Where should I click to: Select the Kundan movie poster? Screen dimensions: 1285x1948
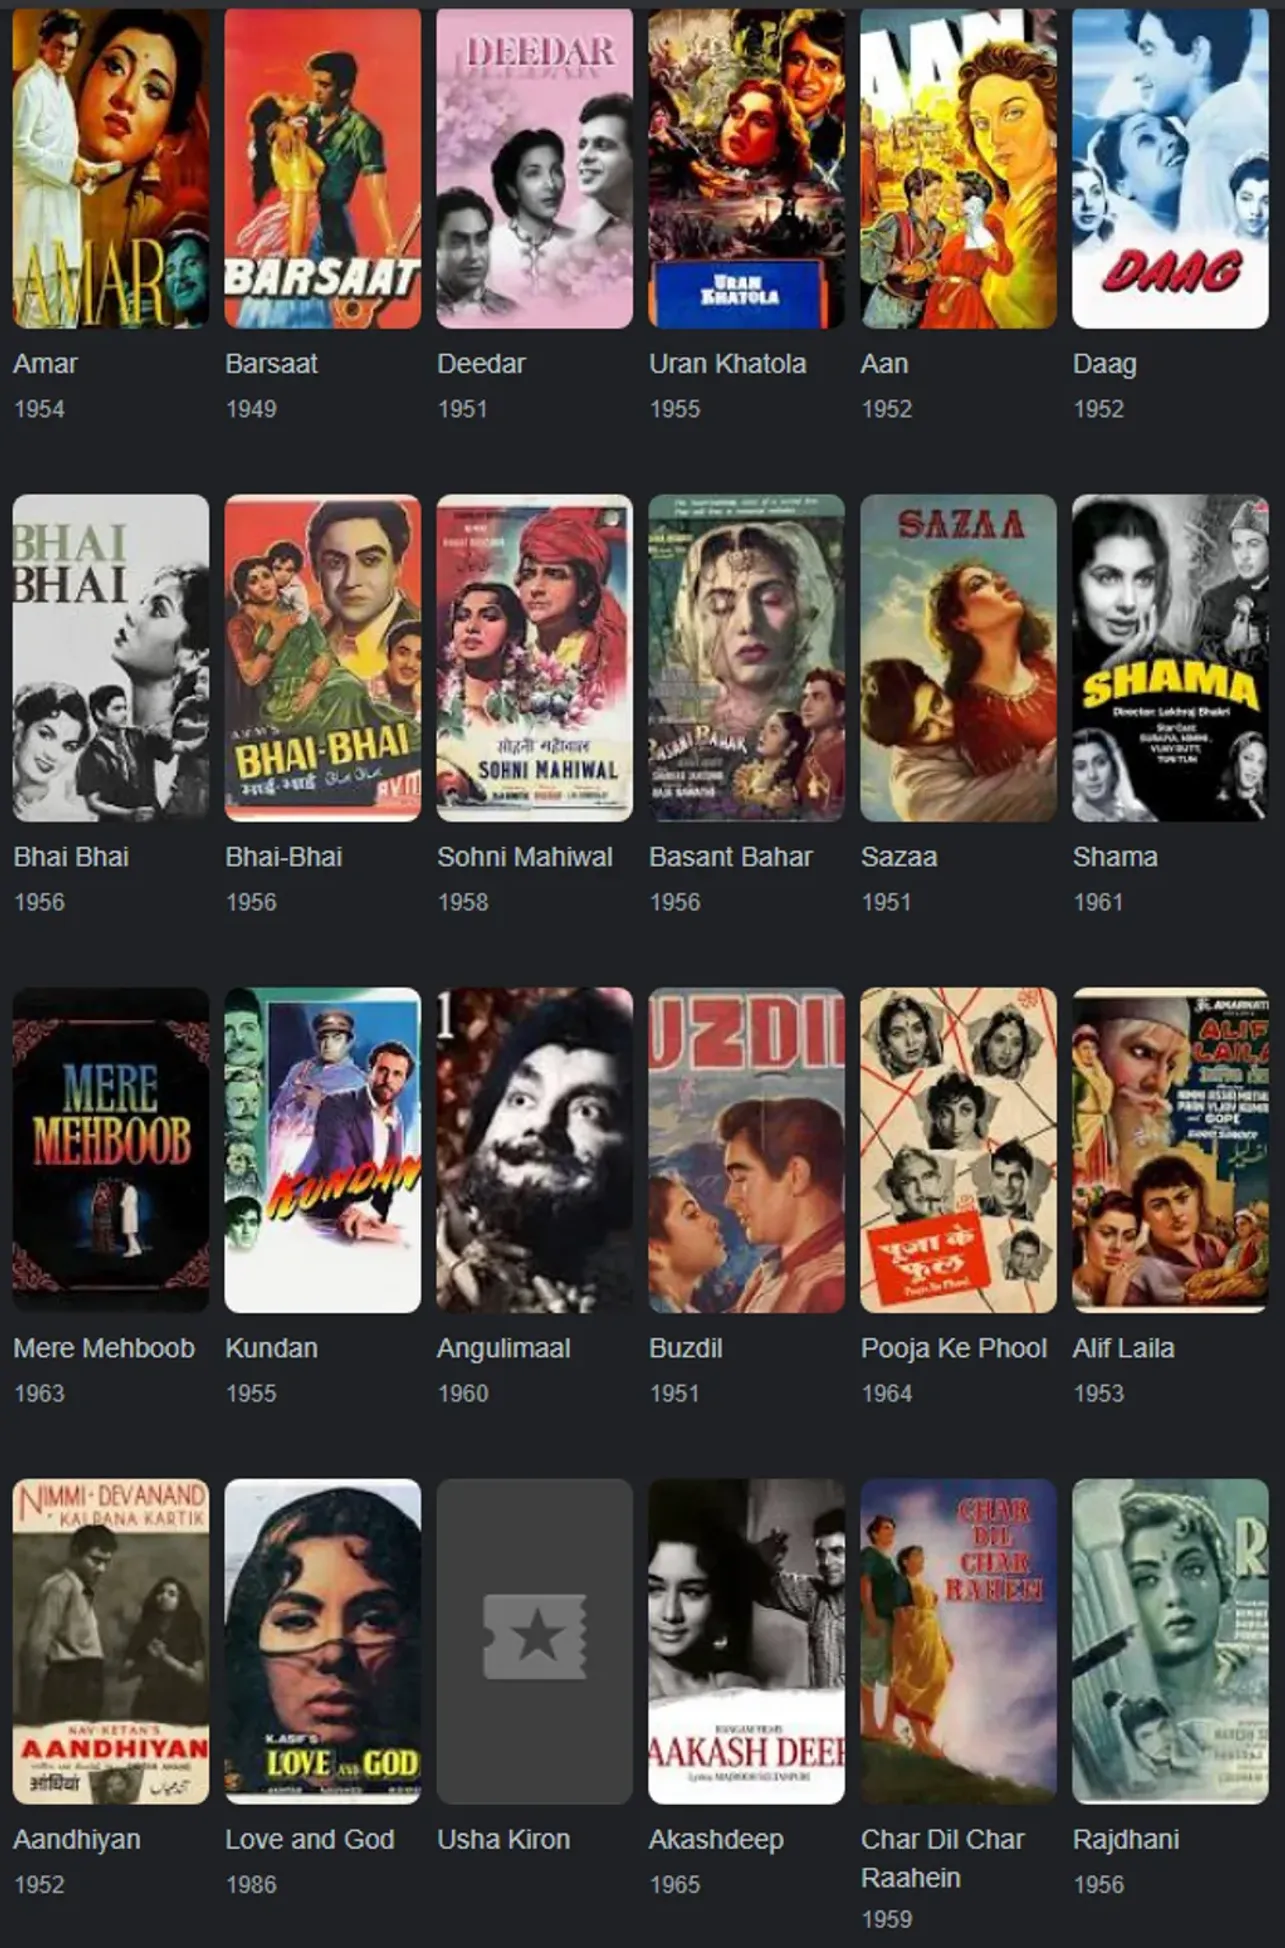coord(323,1150)
